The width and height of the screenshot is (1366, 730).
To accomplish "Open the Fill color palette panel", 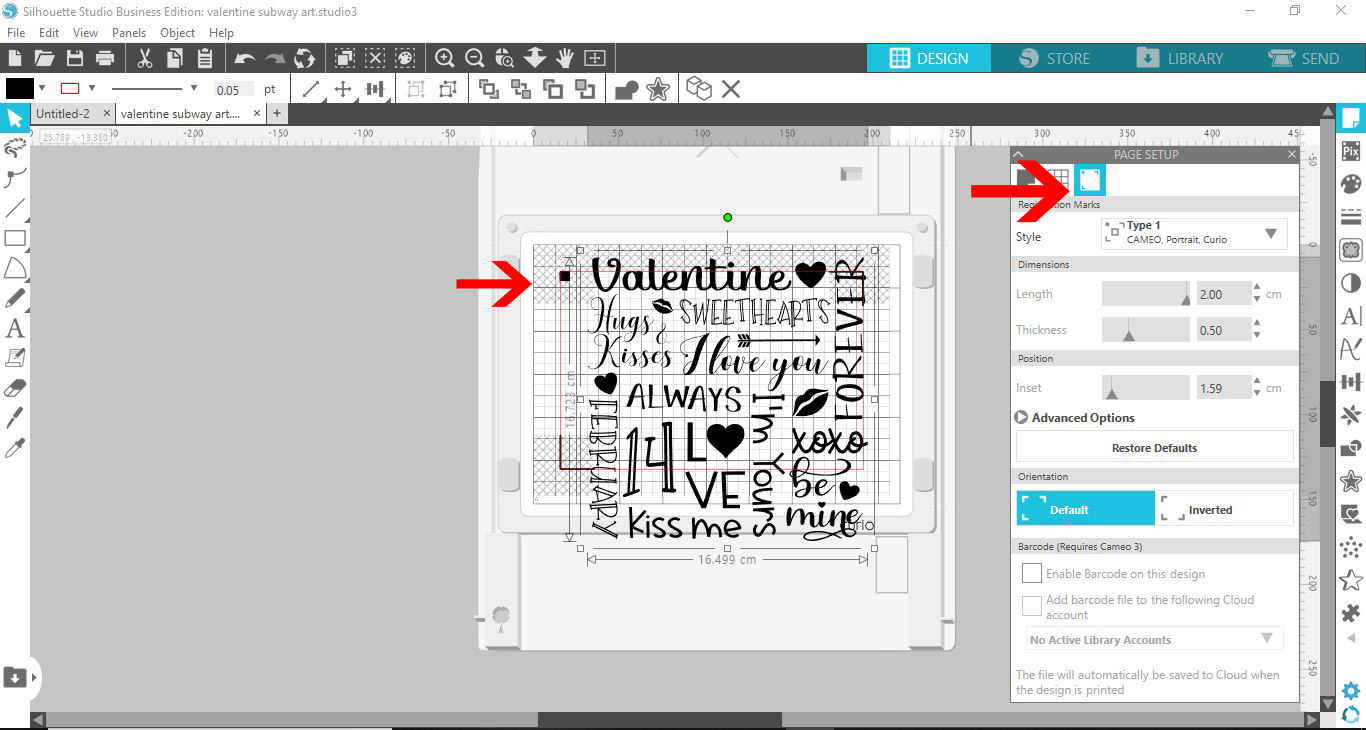I will 1351,185.
